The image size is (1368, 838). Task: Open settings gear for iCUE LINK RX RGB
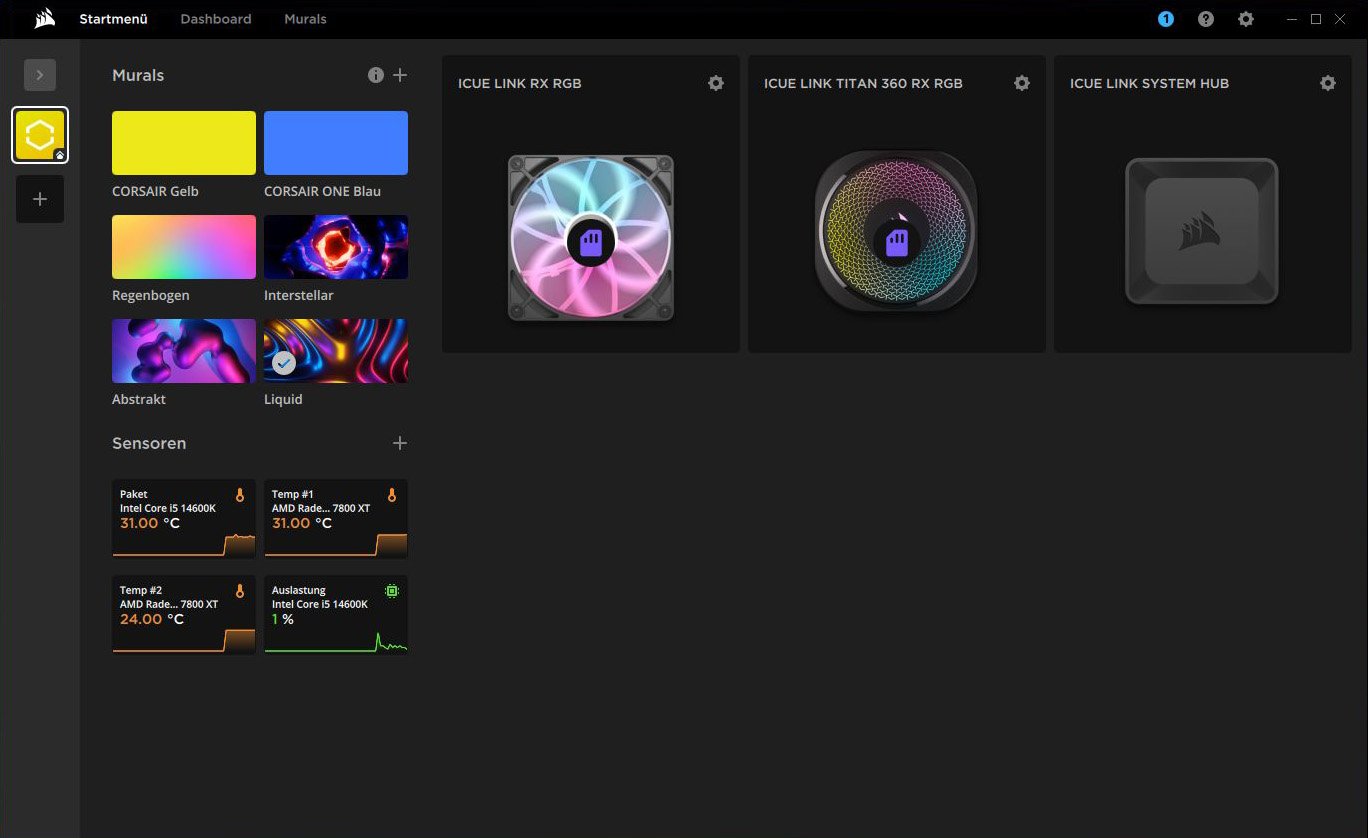coord(716,84)
